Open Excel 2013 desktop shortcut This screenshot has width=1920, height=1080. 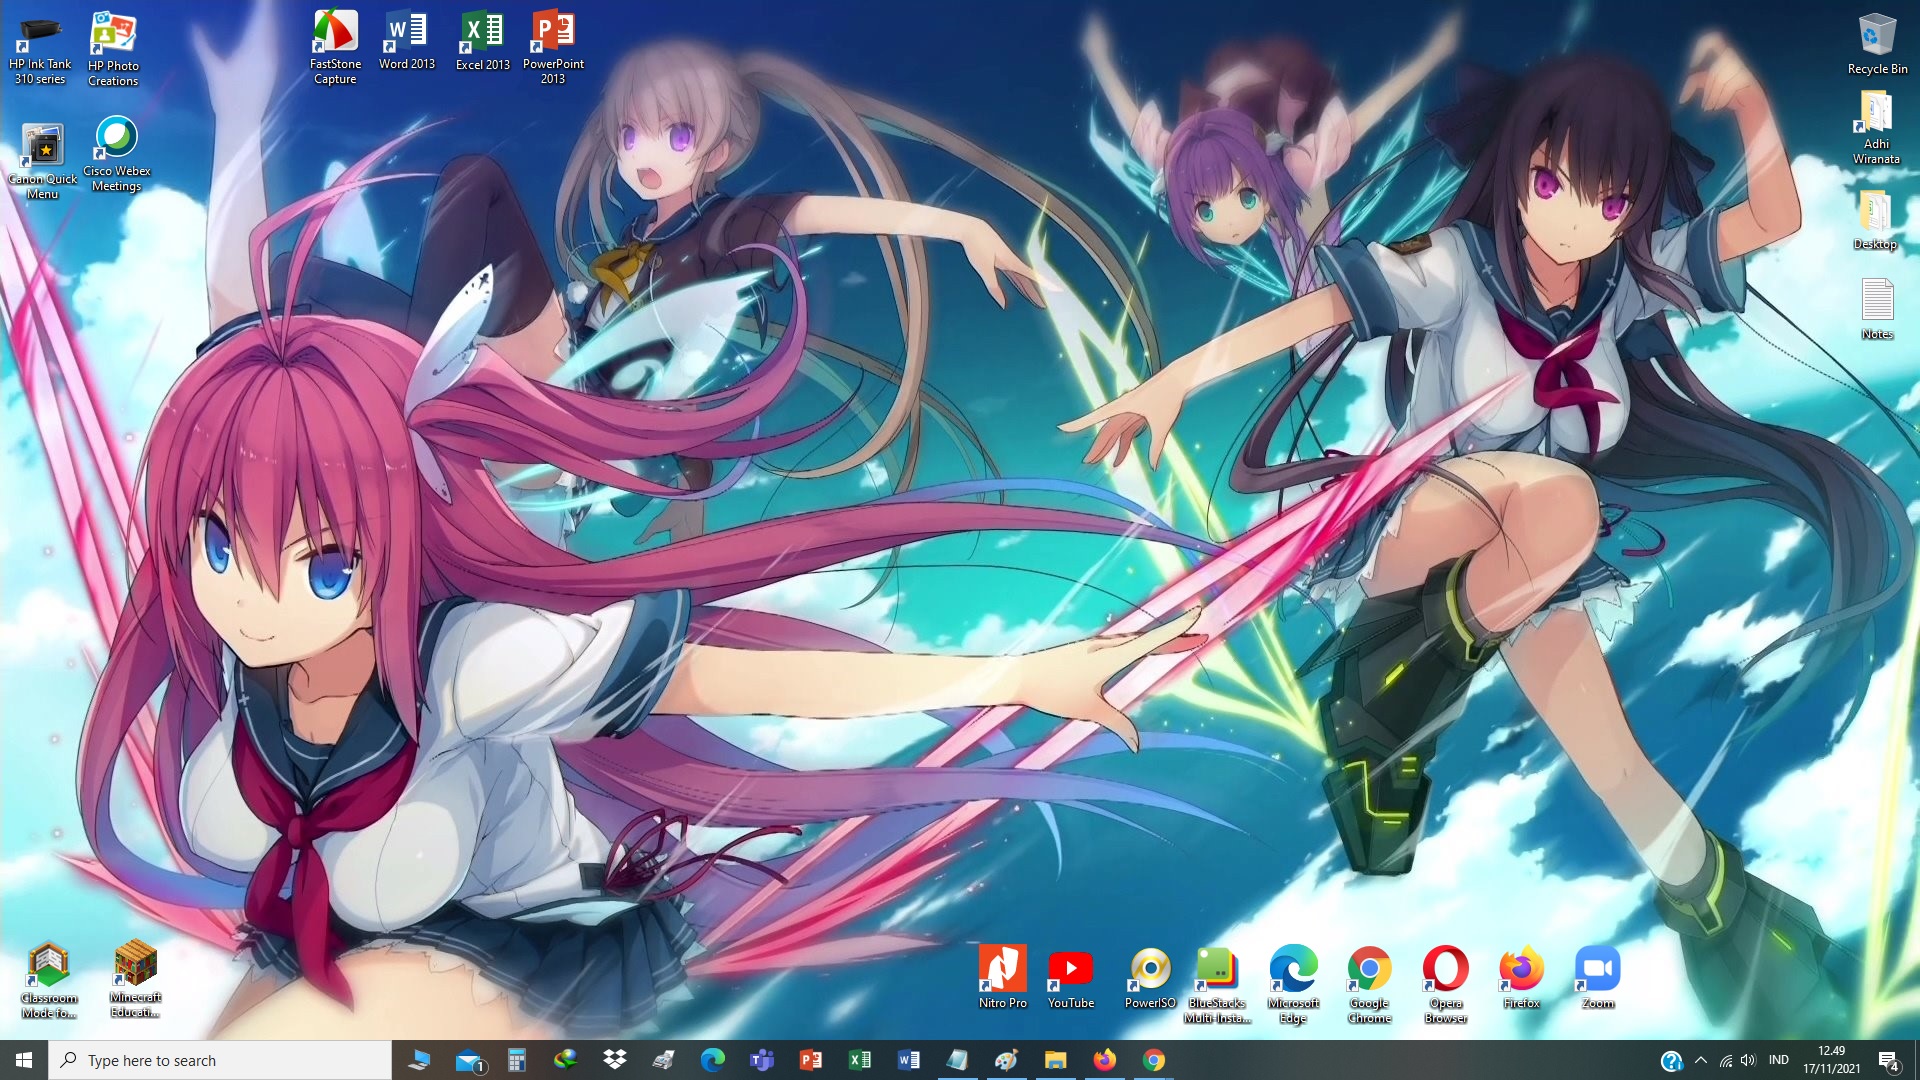pos(483,42)
